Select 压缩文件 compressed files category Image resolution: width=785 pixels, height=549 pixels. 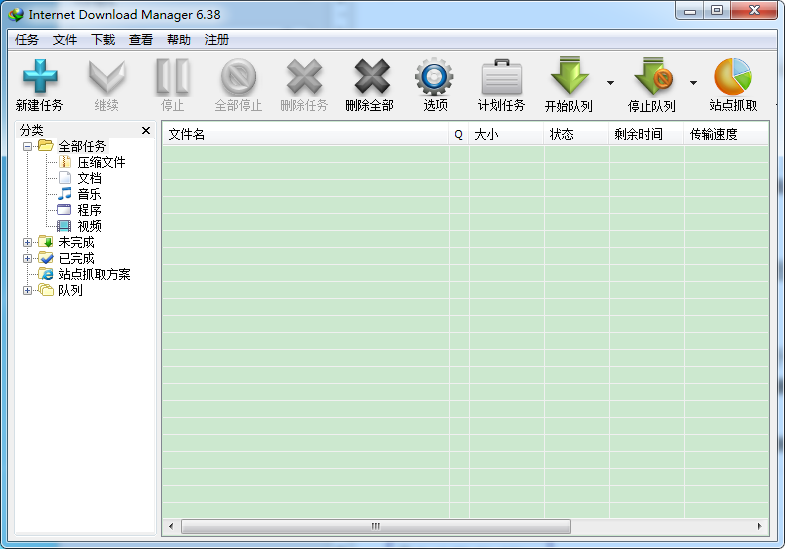(x=100, y=162)
